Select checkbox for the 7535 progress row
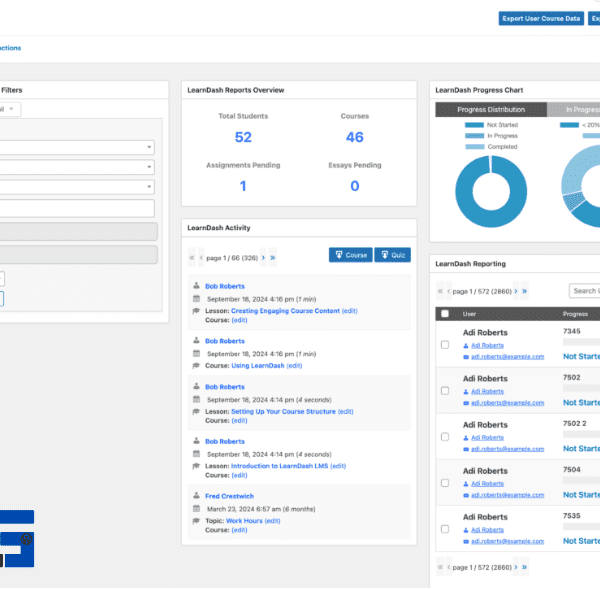600x589 pixels. tap(444, 529)
